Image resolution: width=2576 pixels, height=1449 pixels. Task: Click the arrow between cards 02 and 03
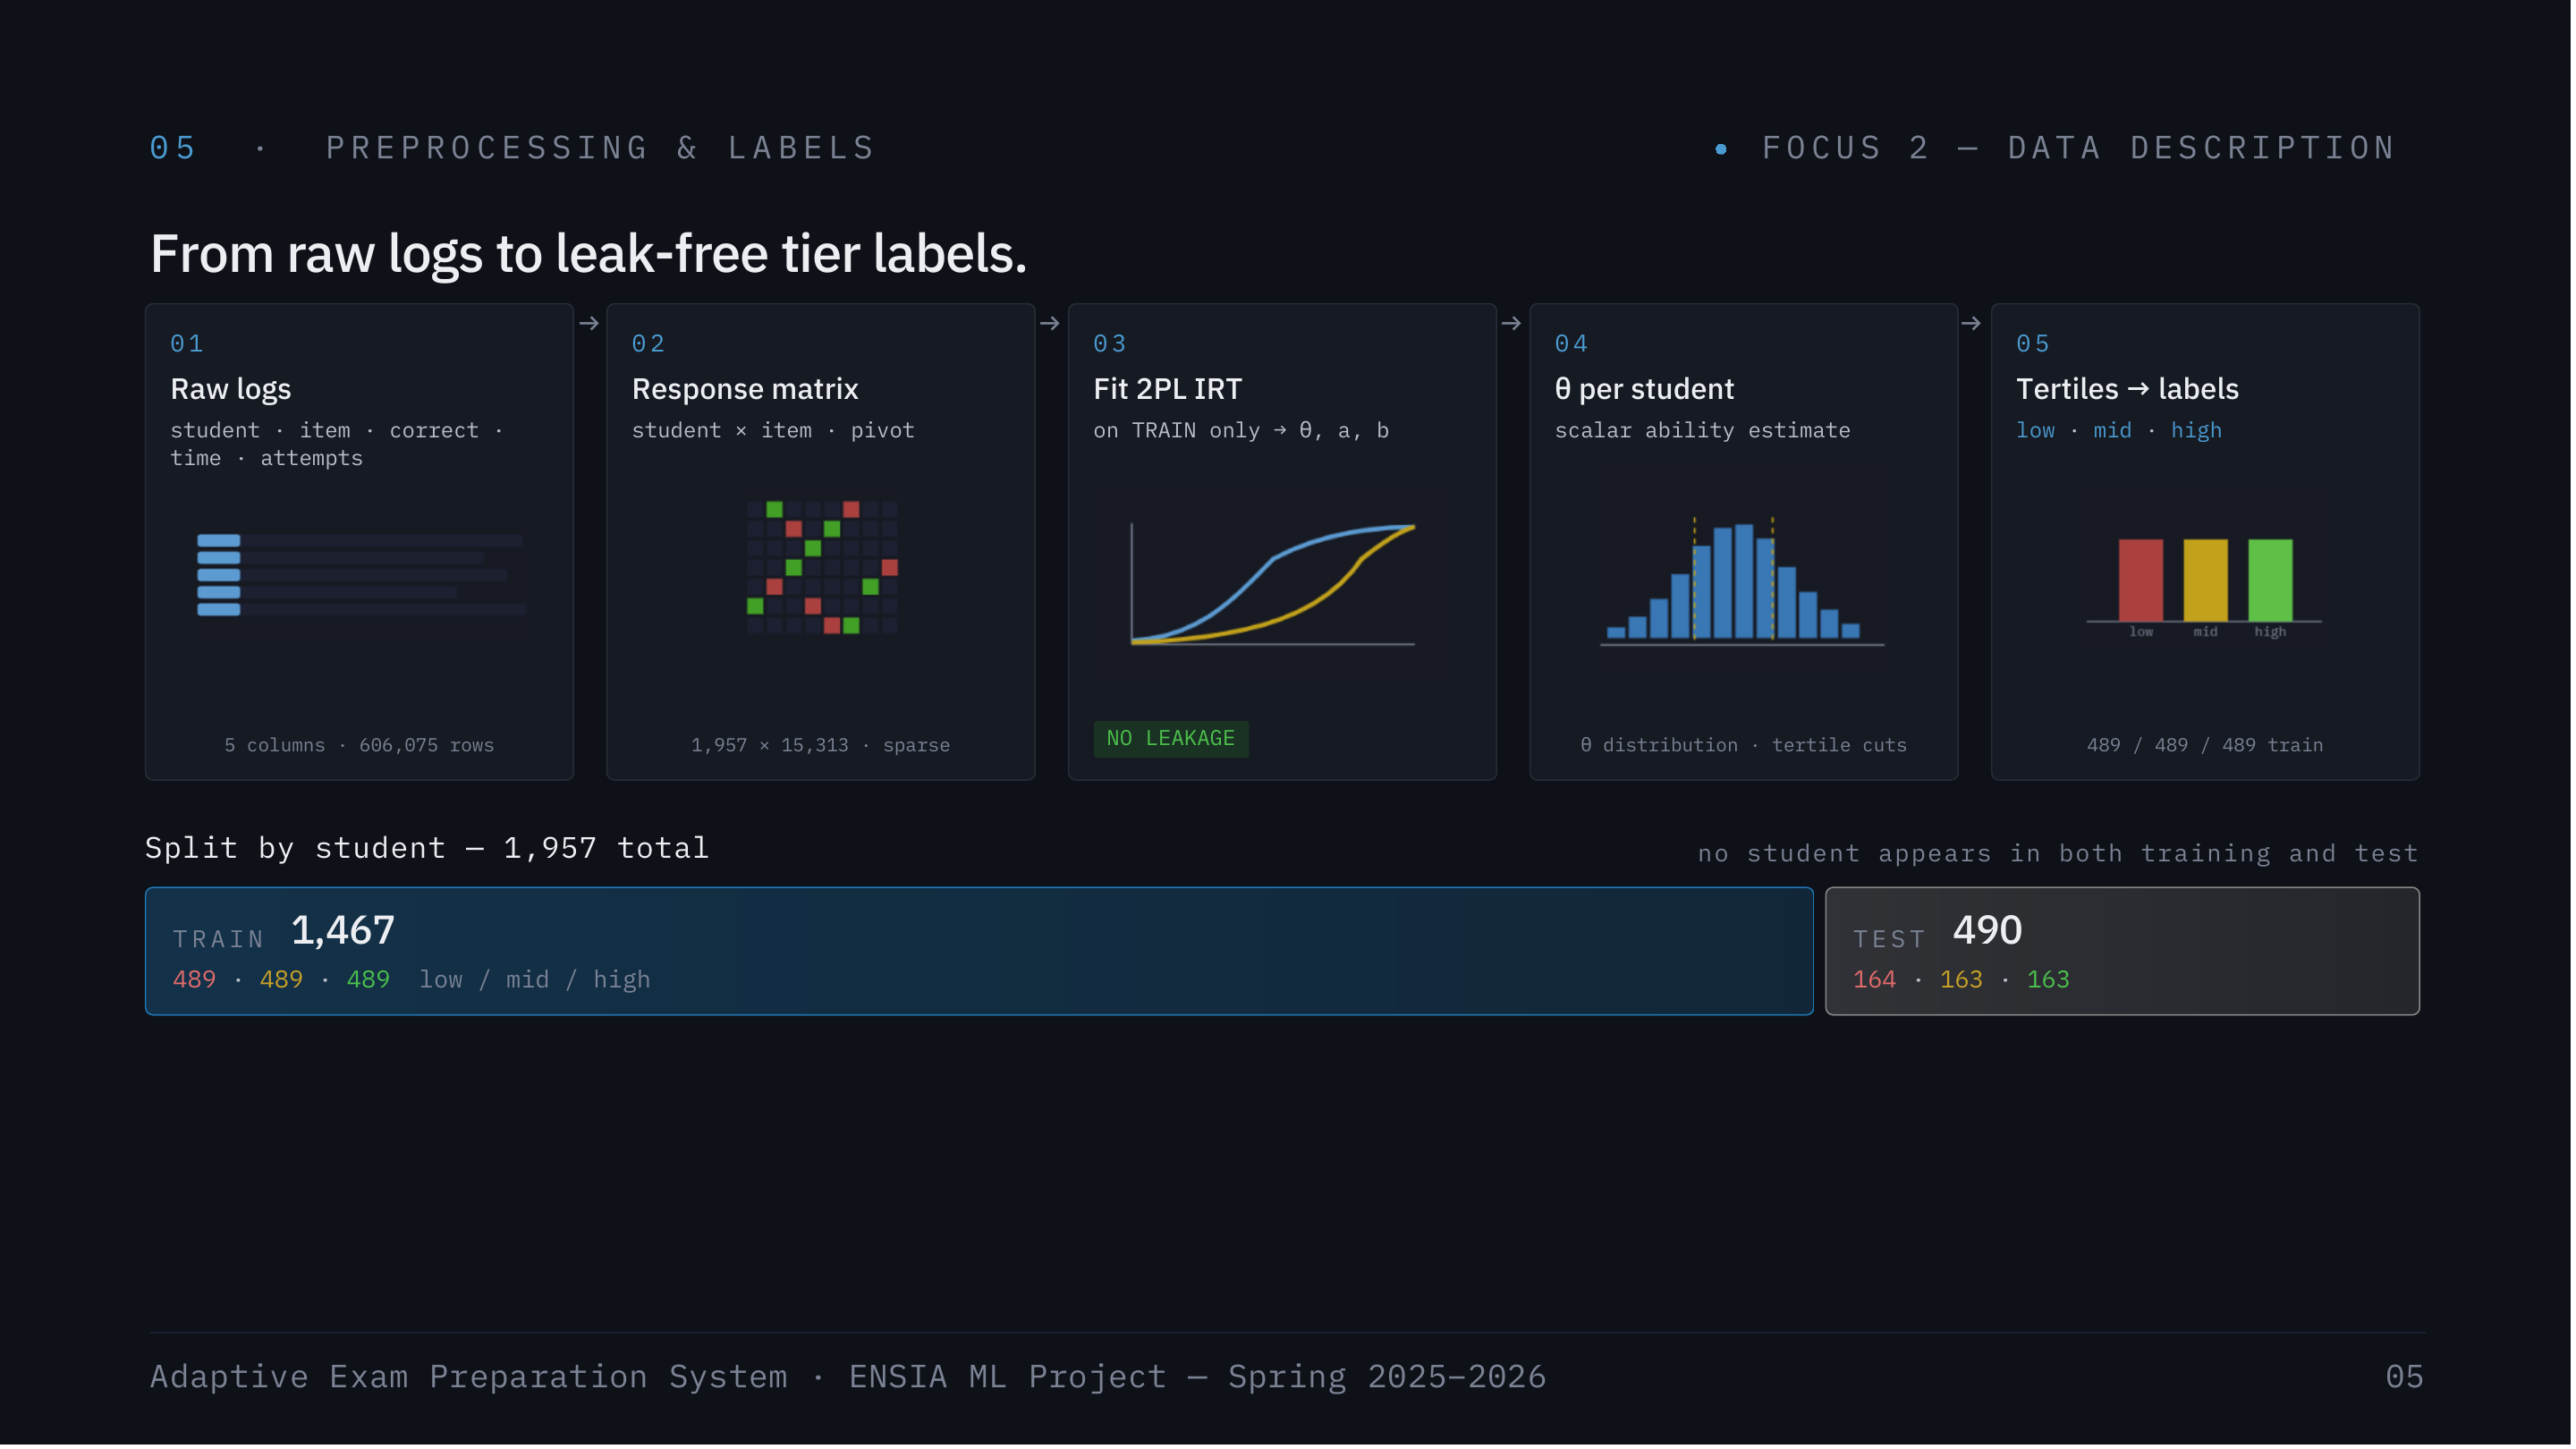tap(1051, 324)
